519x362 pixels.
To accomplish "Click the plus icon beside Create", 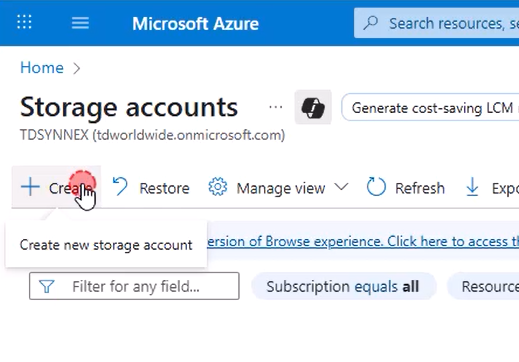I will click(30, 187).
